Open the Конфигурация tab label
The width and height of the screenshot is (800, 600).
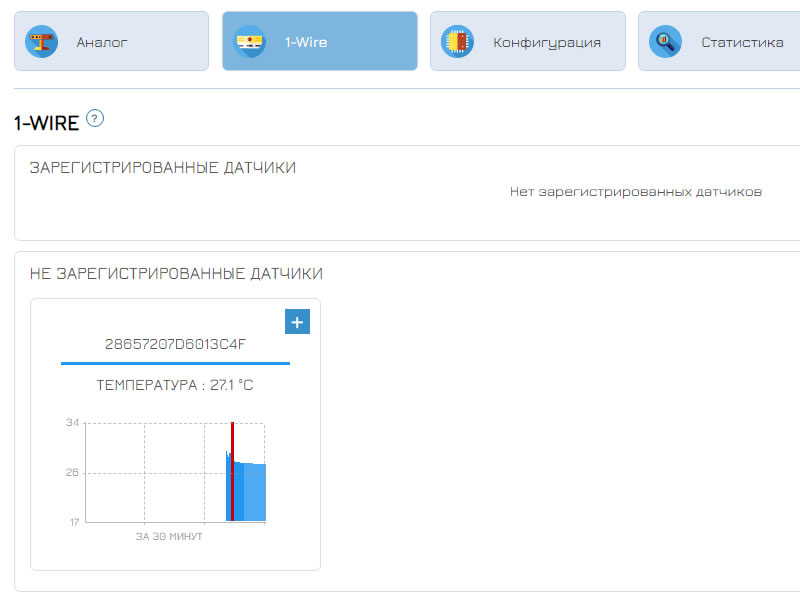pos(546,43)
